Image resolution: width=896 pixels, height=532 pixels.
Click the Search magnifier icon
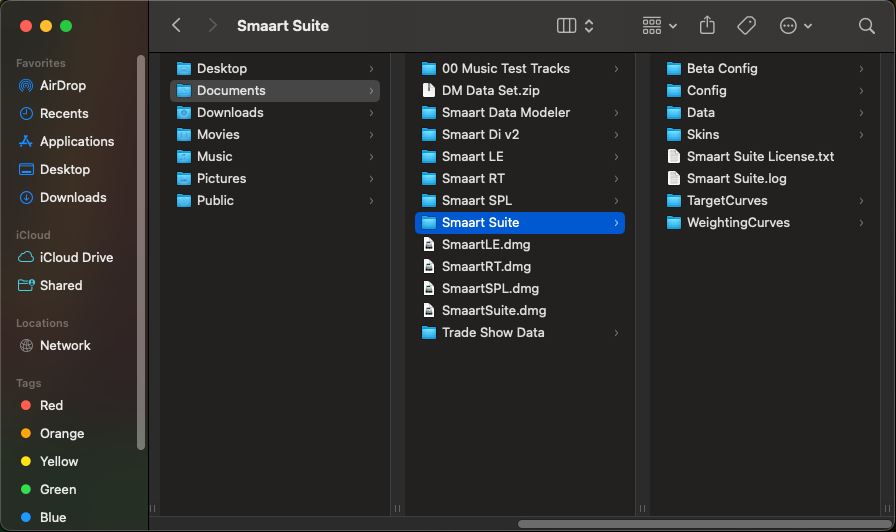[x=866, y=26]
